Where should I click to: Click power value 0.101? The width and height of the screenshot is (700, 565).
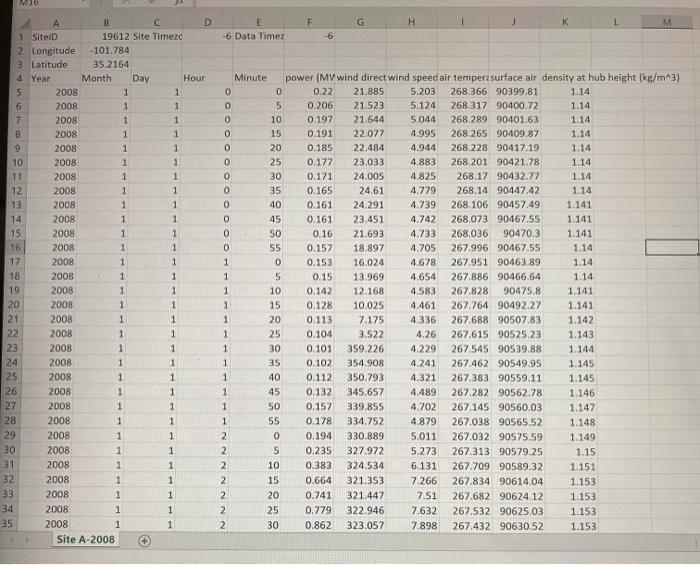click(308, 349)
